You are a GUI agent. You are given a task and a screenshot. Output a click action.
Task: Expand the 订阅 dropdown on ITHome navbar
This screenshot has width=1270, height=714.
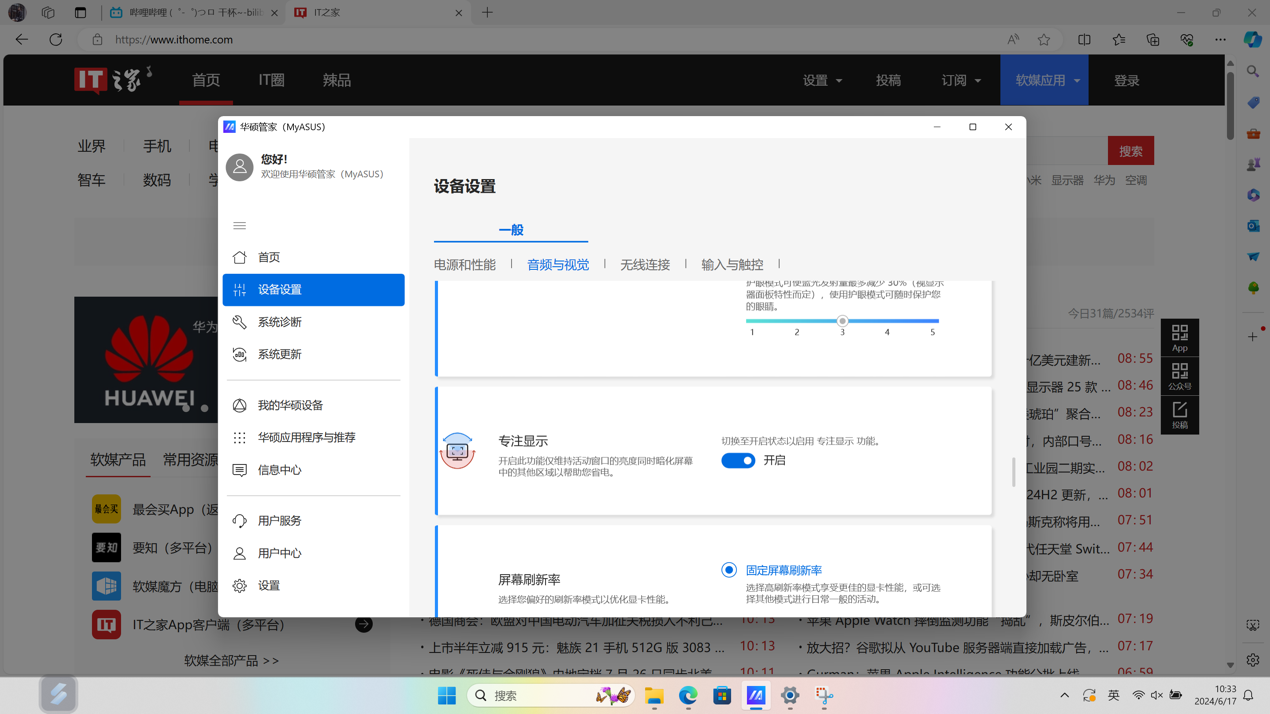click(960, 80)
